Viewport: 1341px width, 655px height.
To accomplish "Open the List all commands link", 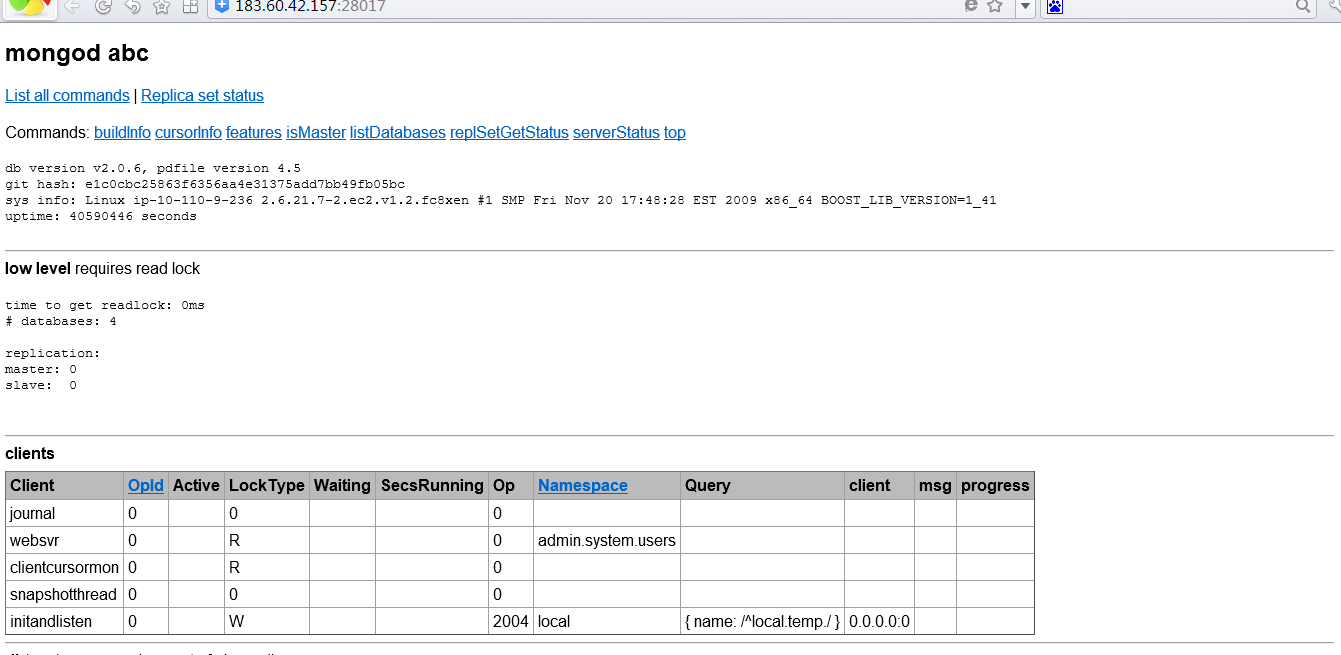I will pyautogui.click(x=67, y=96).
